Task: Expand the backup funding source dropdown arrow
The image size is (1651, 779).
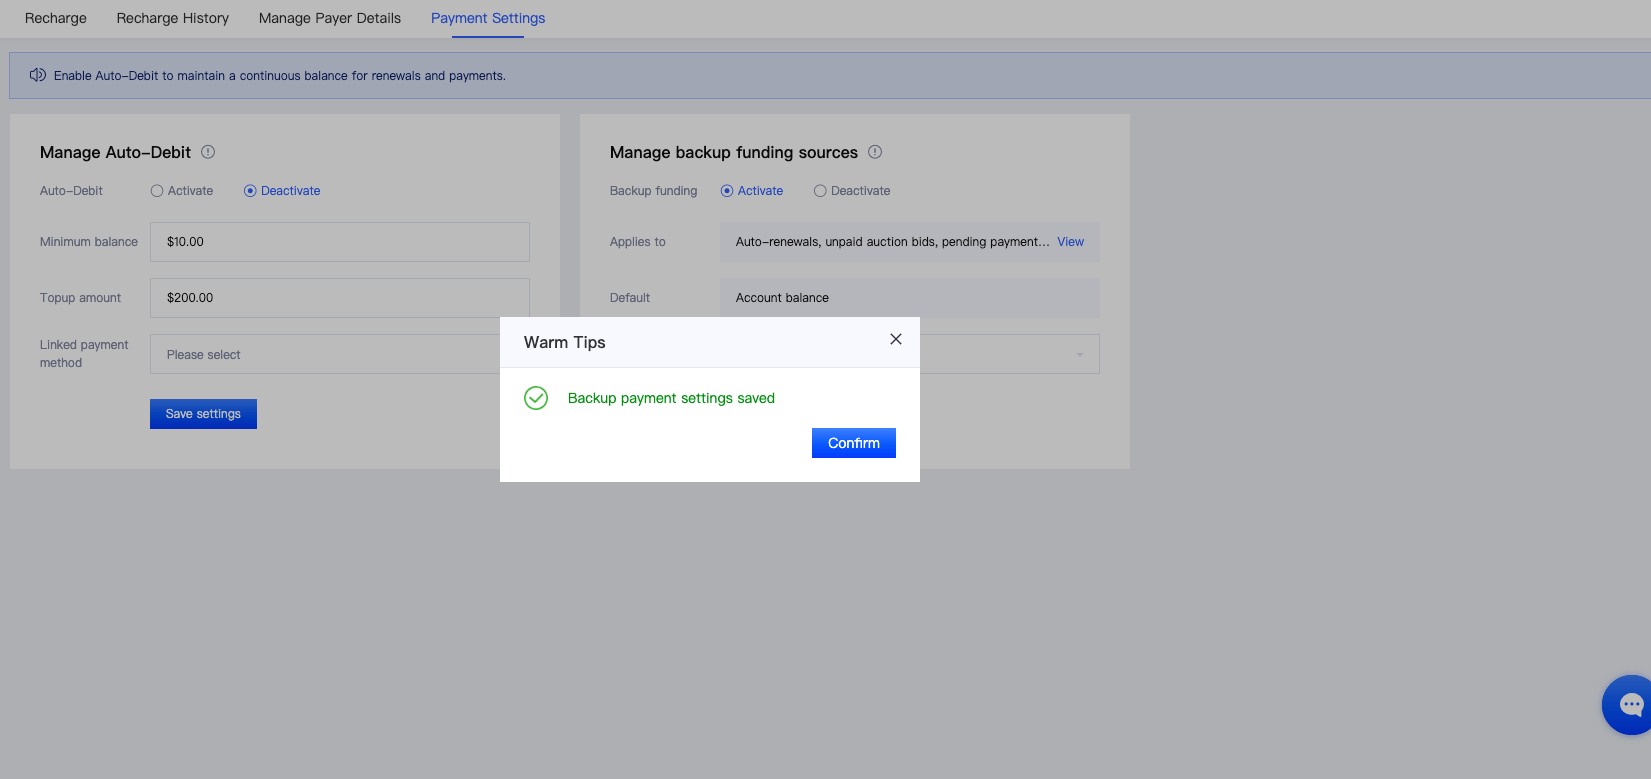Action: 1079,354
